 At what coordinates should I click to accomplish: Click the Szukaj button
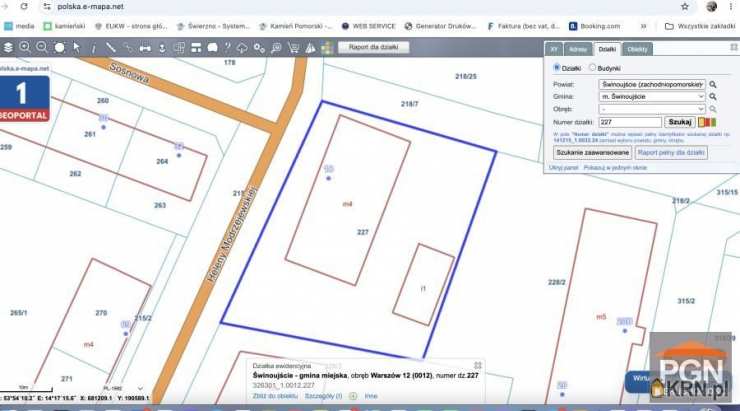(x=680, y=122)
